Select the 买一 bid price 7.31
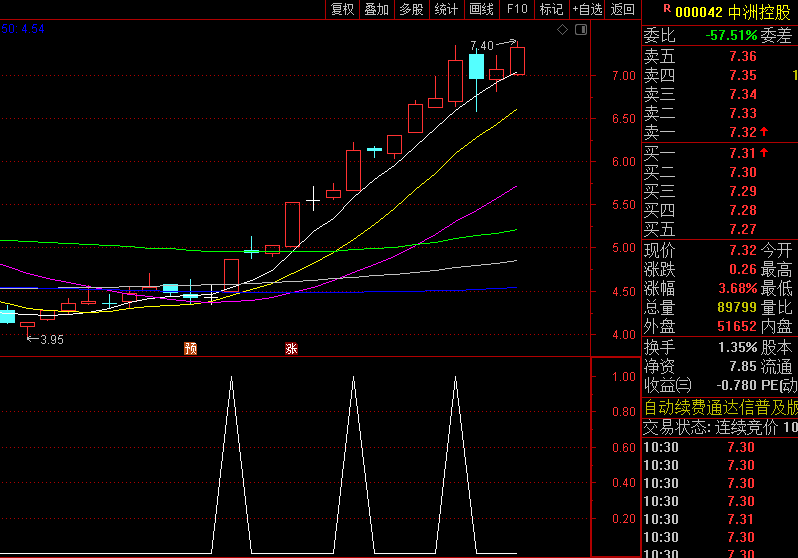 pos(742,153)
